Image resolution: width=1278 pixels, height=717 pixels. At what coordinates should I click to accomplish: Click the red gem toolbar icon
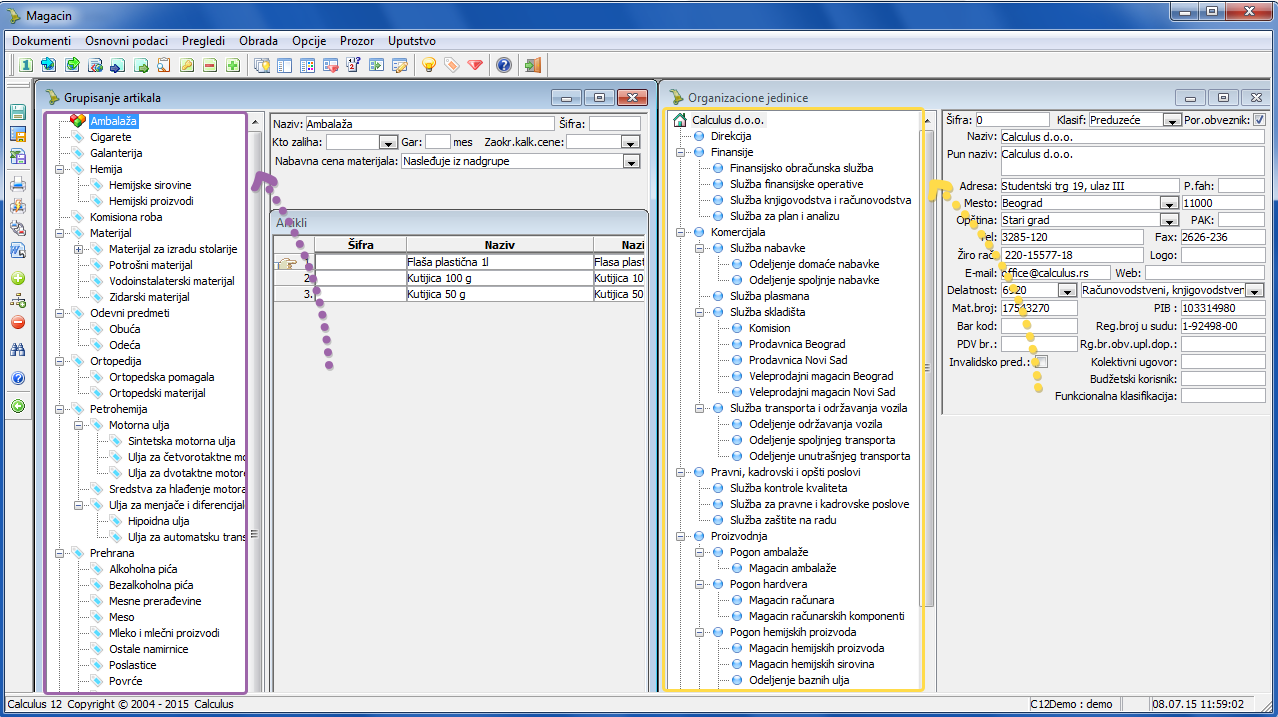pyautogui.click(x=475, y=65)
